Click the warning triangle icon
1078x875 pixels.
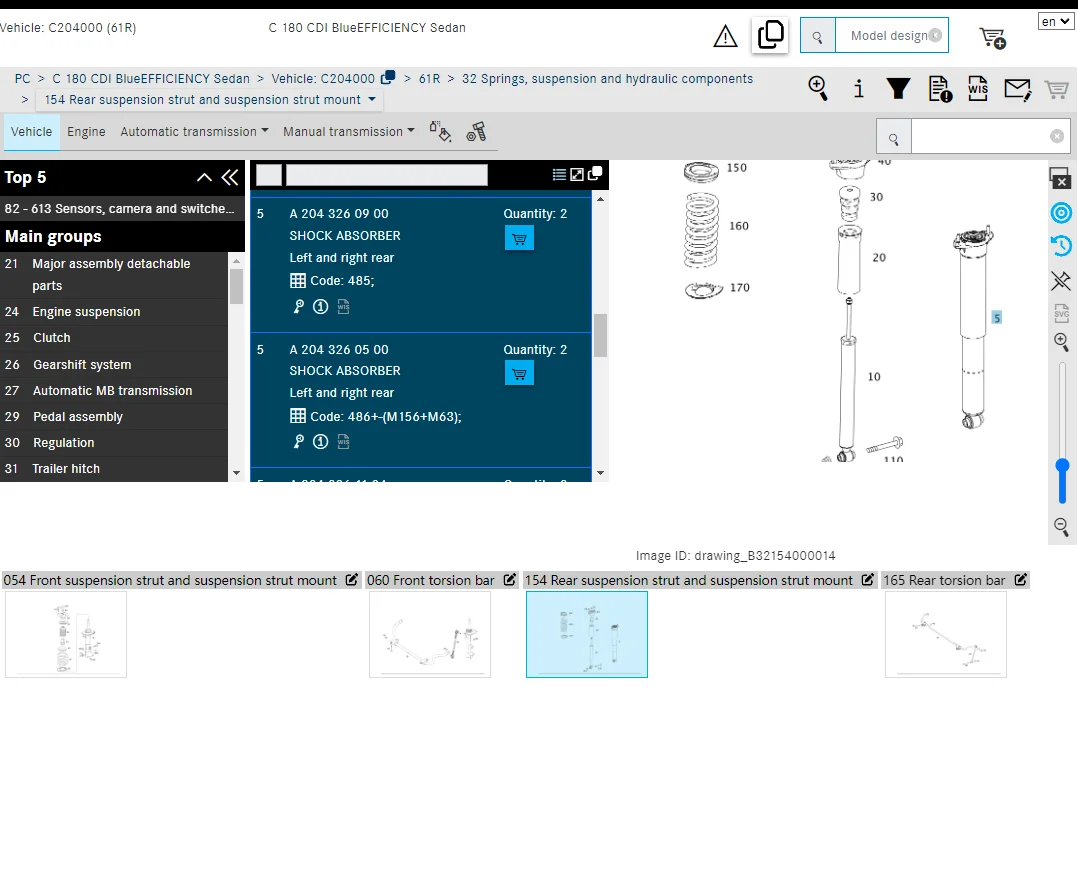click(725, 36)
